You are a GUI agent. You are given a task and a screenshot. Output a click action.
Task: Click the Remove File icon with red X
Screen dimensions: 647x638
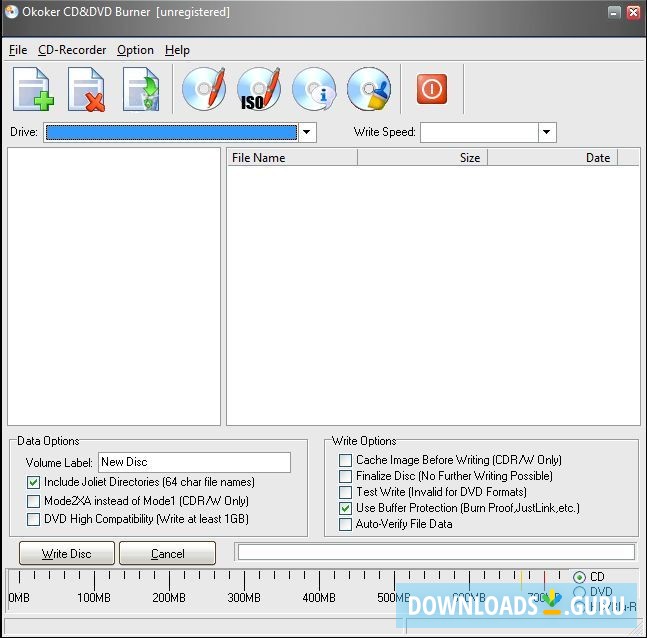coord(87,89)
